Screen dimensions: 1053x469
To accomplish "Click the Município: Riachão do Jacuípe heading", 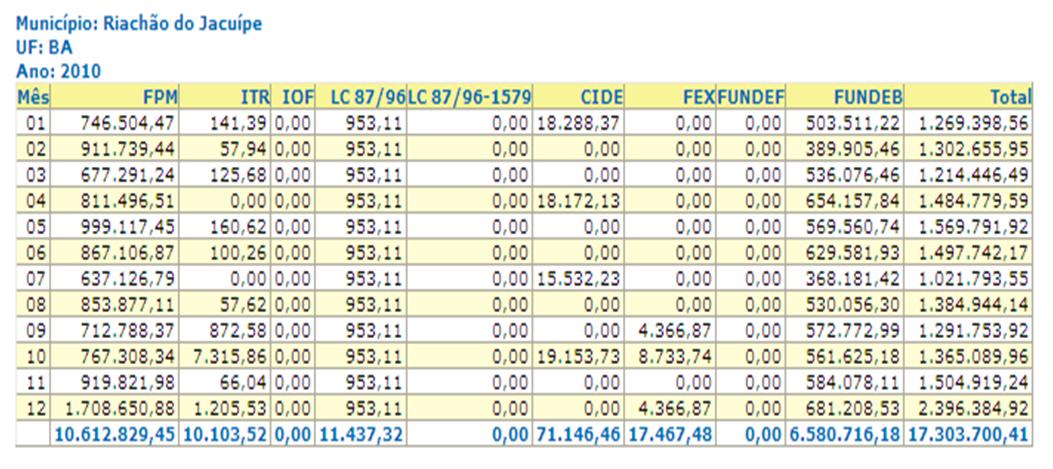I will pos(138,24).
